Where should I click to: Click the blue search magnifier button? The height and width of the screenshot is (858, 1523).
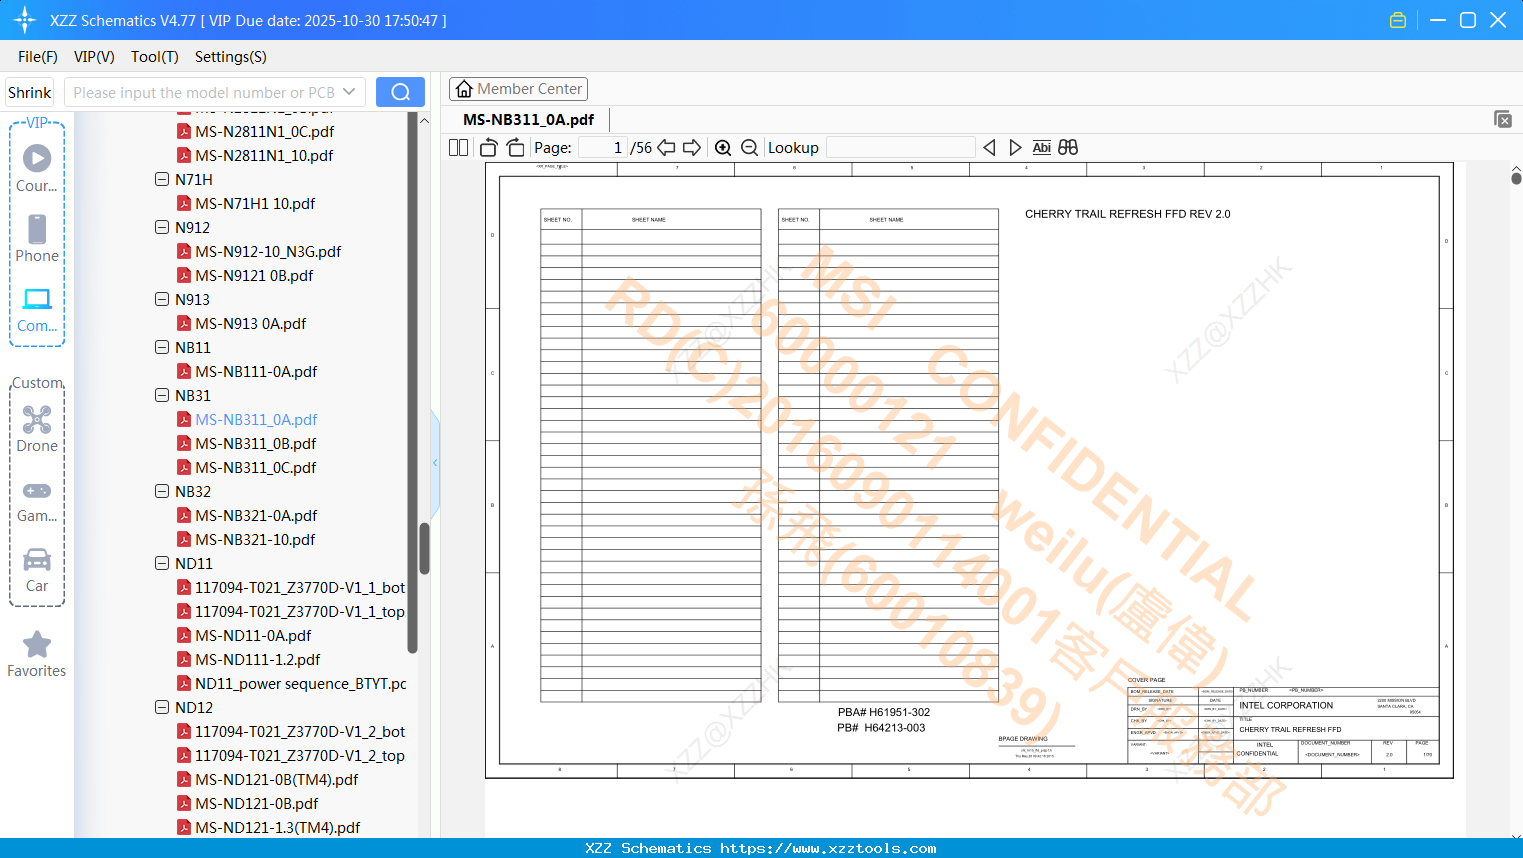(400, 91)
